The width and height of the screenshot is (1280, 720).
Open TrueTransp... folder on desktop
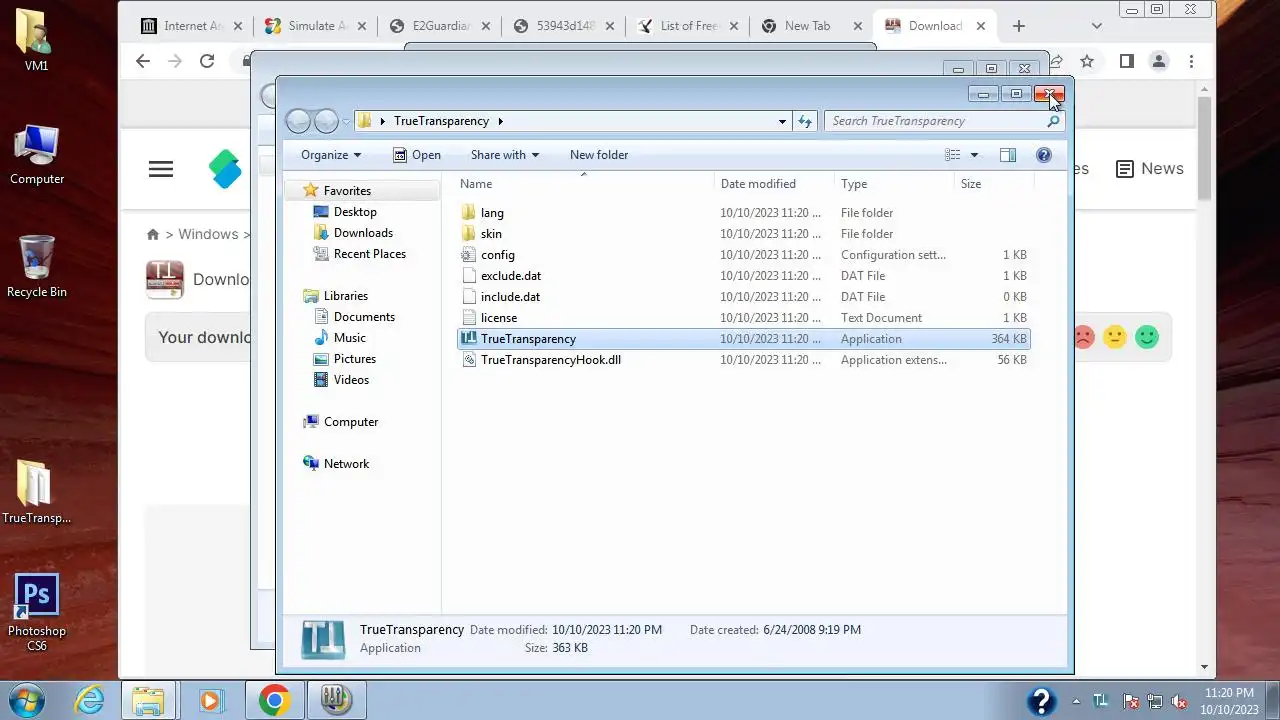click(x=36, y=492)
